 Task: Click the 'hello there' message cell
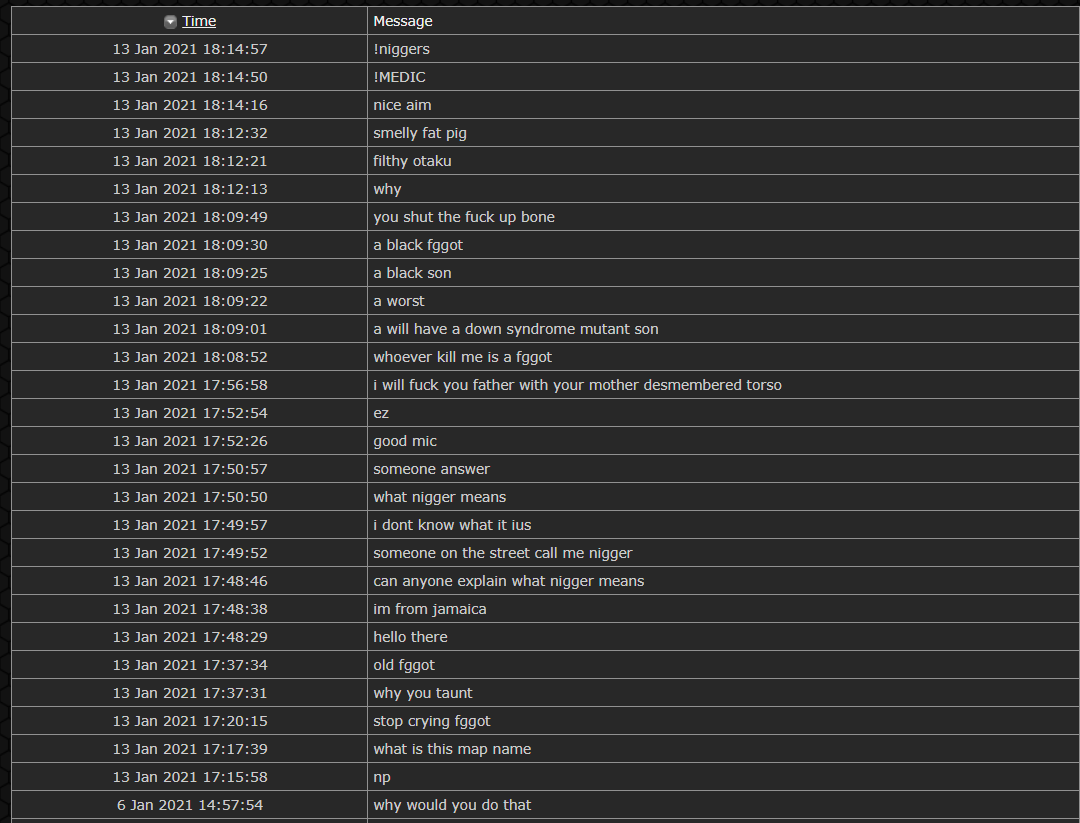pyautogui.click(x=723, y=637)
